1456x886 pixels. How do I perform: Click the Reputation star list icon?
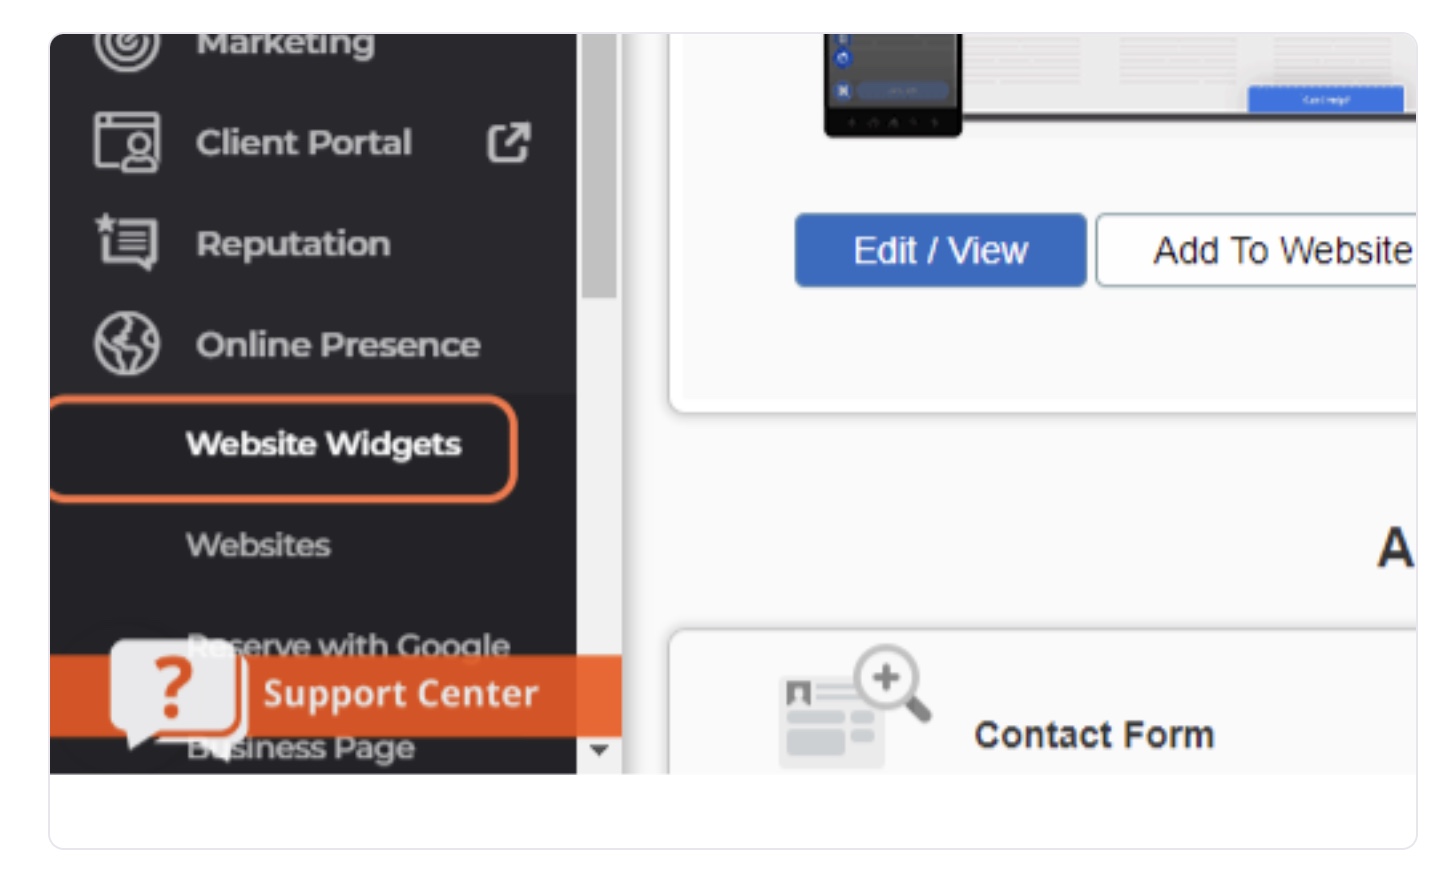click(x=127, y=242)
